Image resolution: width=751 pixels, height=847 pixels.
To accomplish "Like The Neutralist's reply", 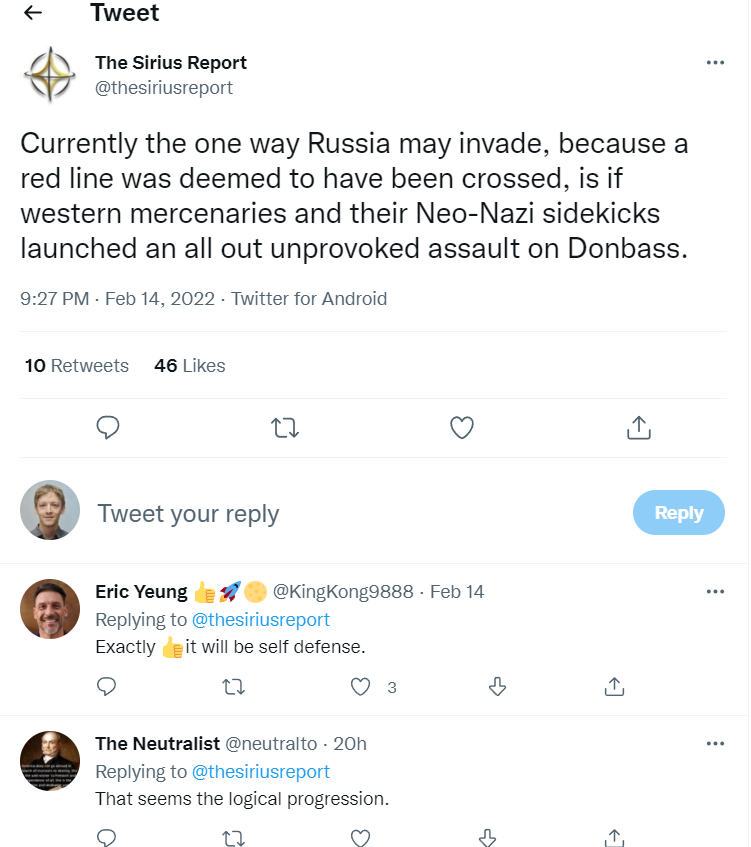I will (361, 837).
